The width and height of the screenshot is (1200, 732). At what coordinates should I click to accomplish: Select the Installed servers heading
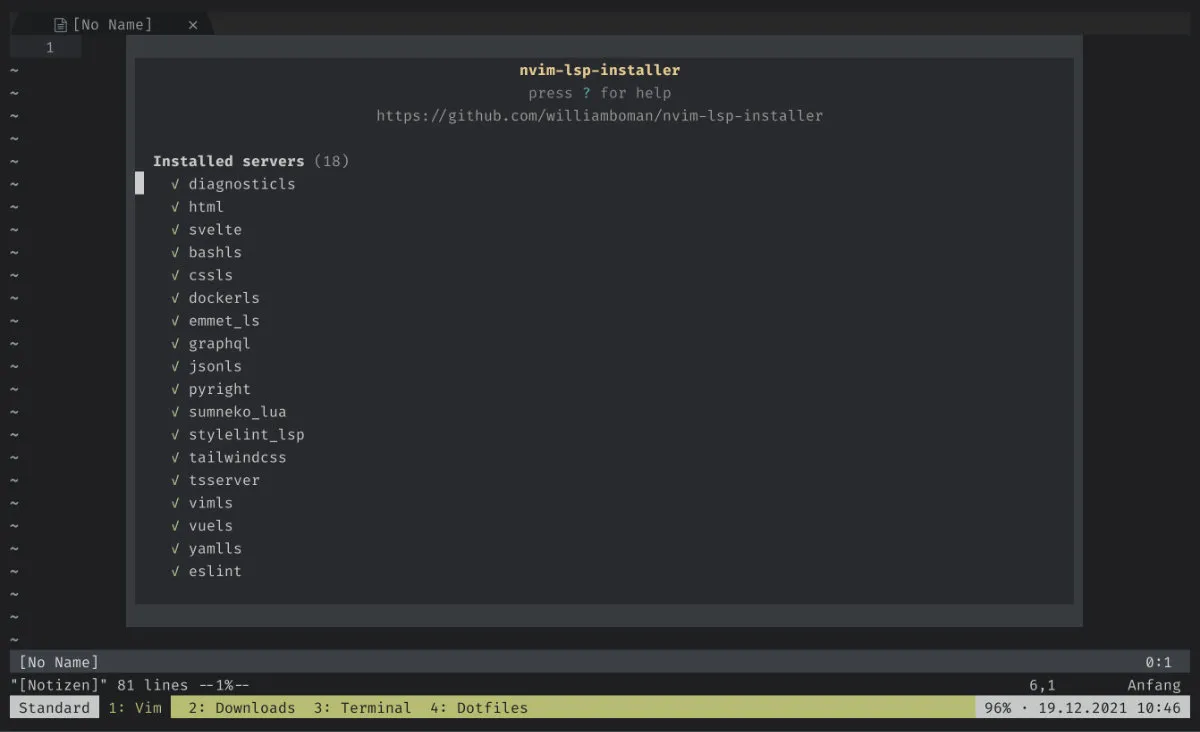coord(228,161)
